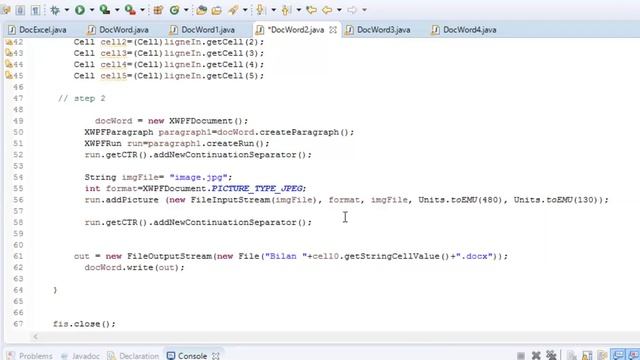Click Terminate square icon in Console toolbar
This screenshot has height=360, width=640.
tap(521, 356)
